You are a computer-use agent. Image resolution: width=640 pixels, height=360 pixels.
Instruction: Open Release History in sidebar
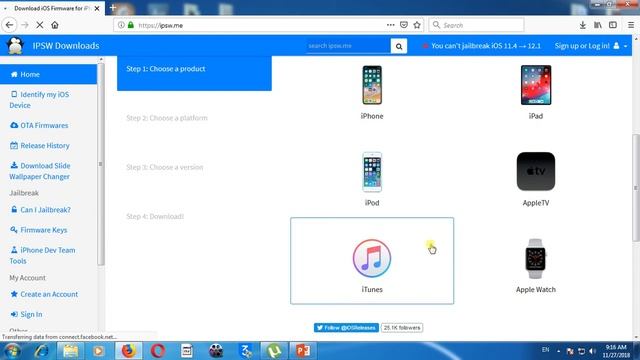40,145
